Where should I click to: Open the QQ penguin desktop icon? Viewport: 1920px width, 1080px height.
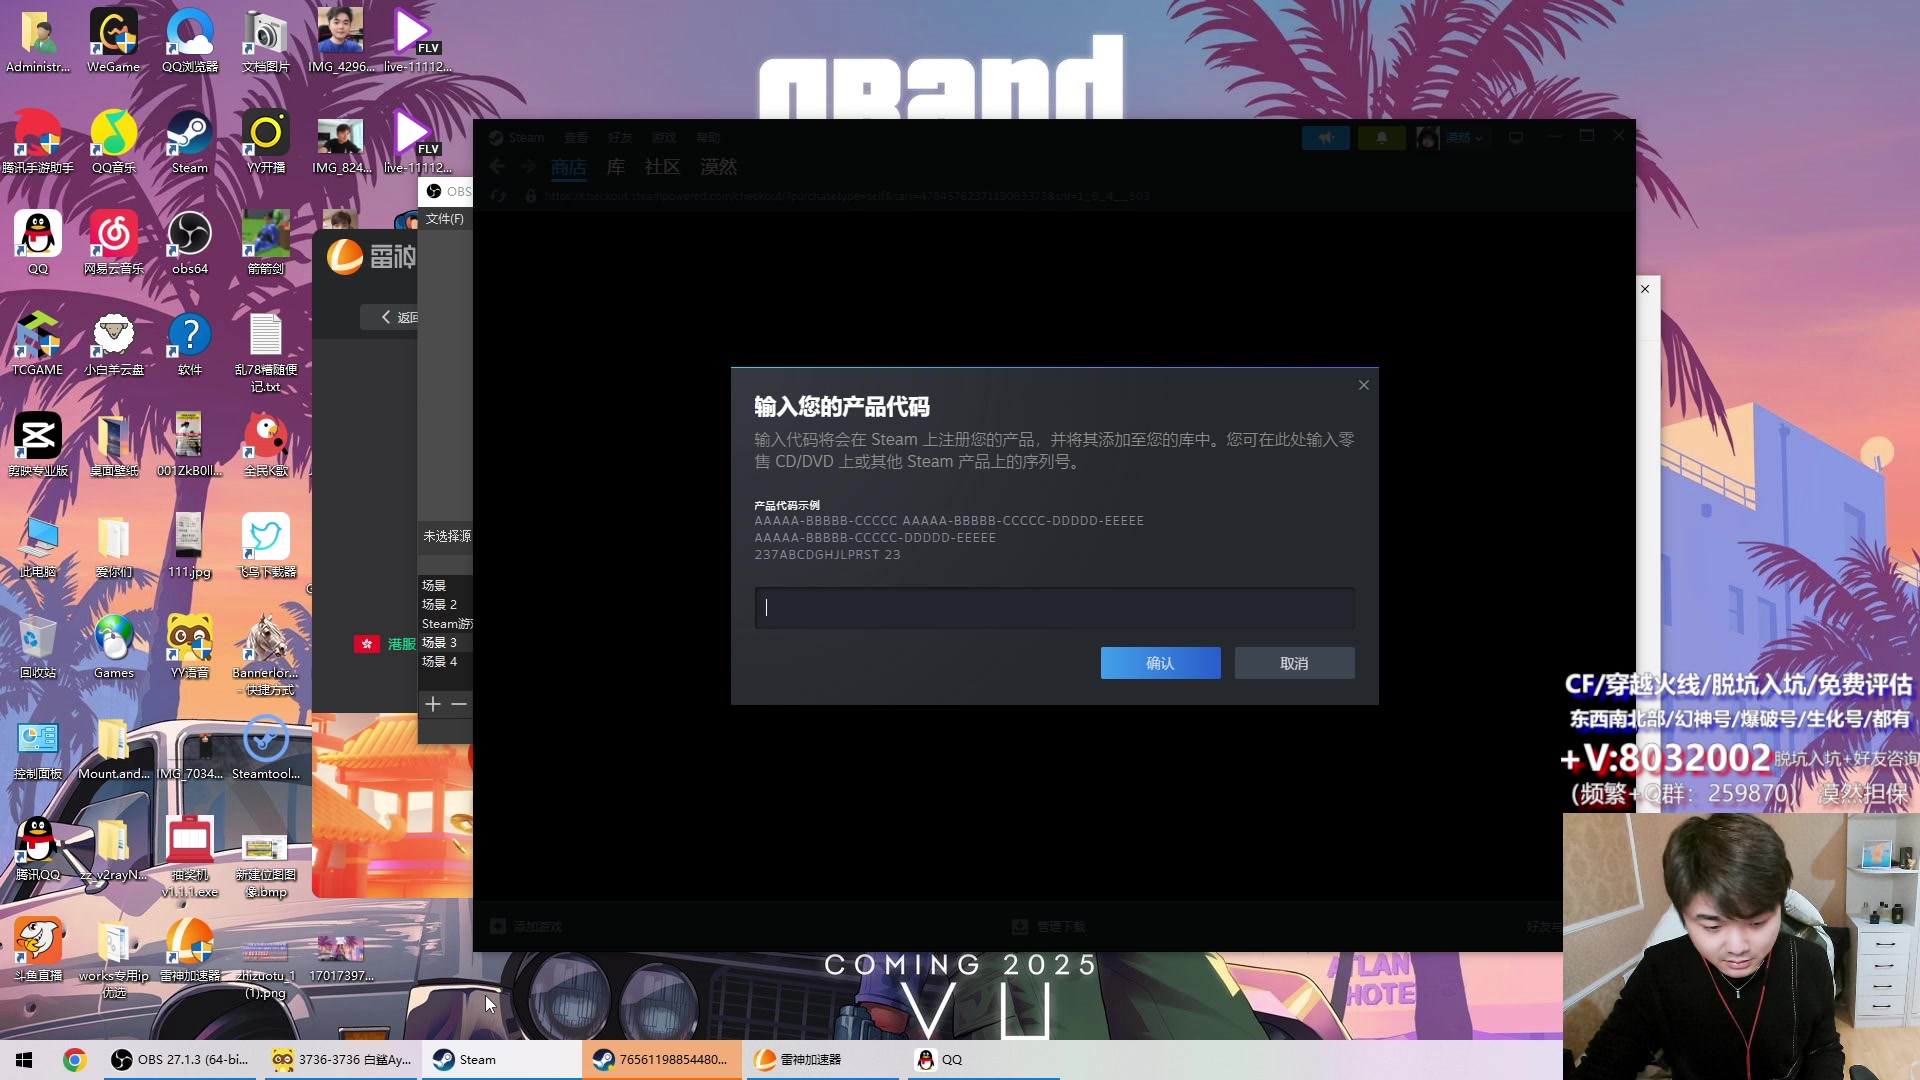(38, 242)
